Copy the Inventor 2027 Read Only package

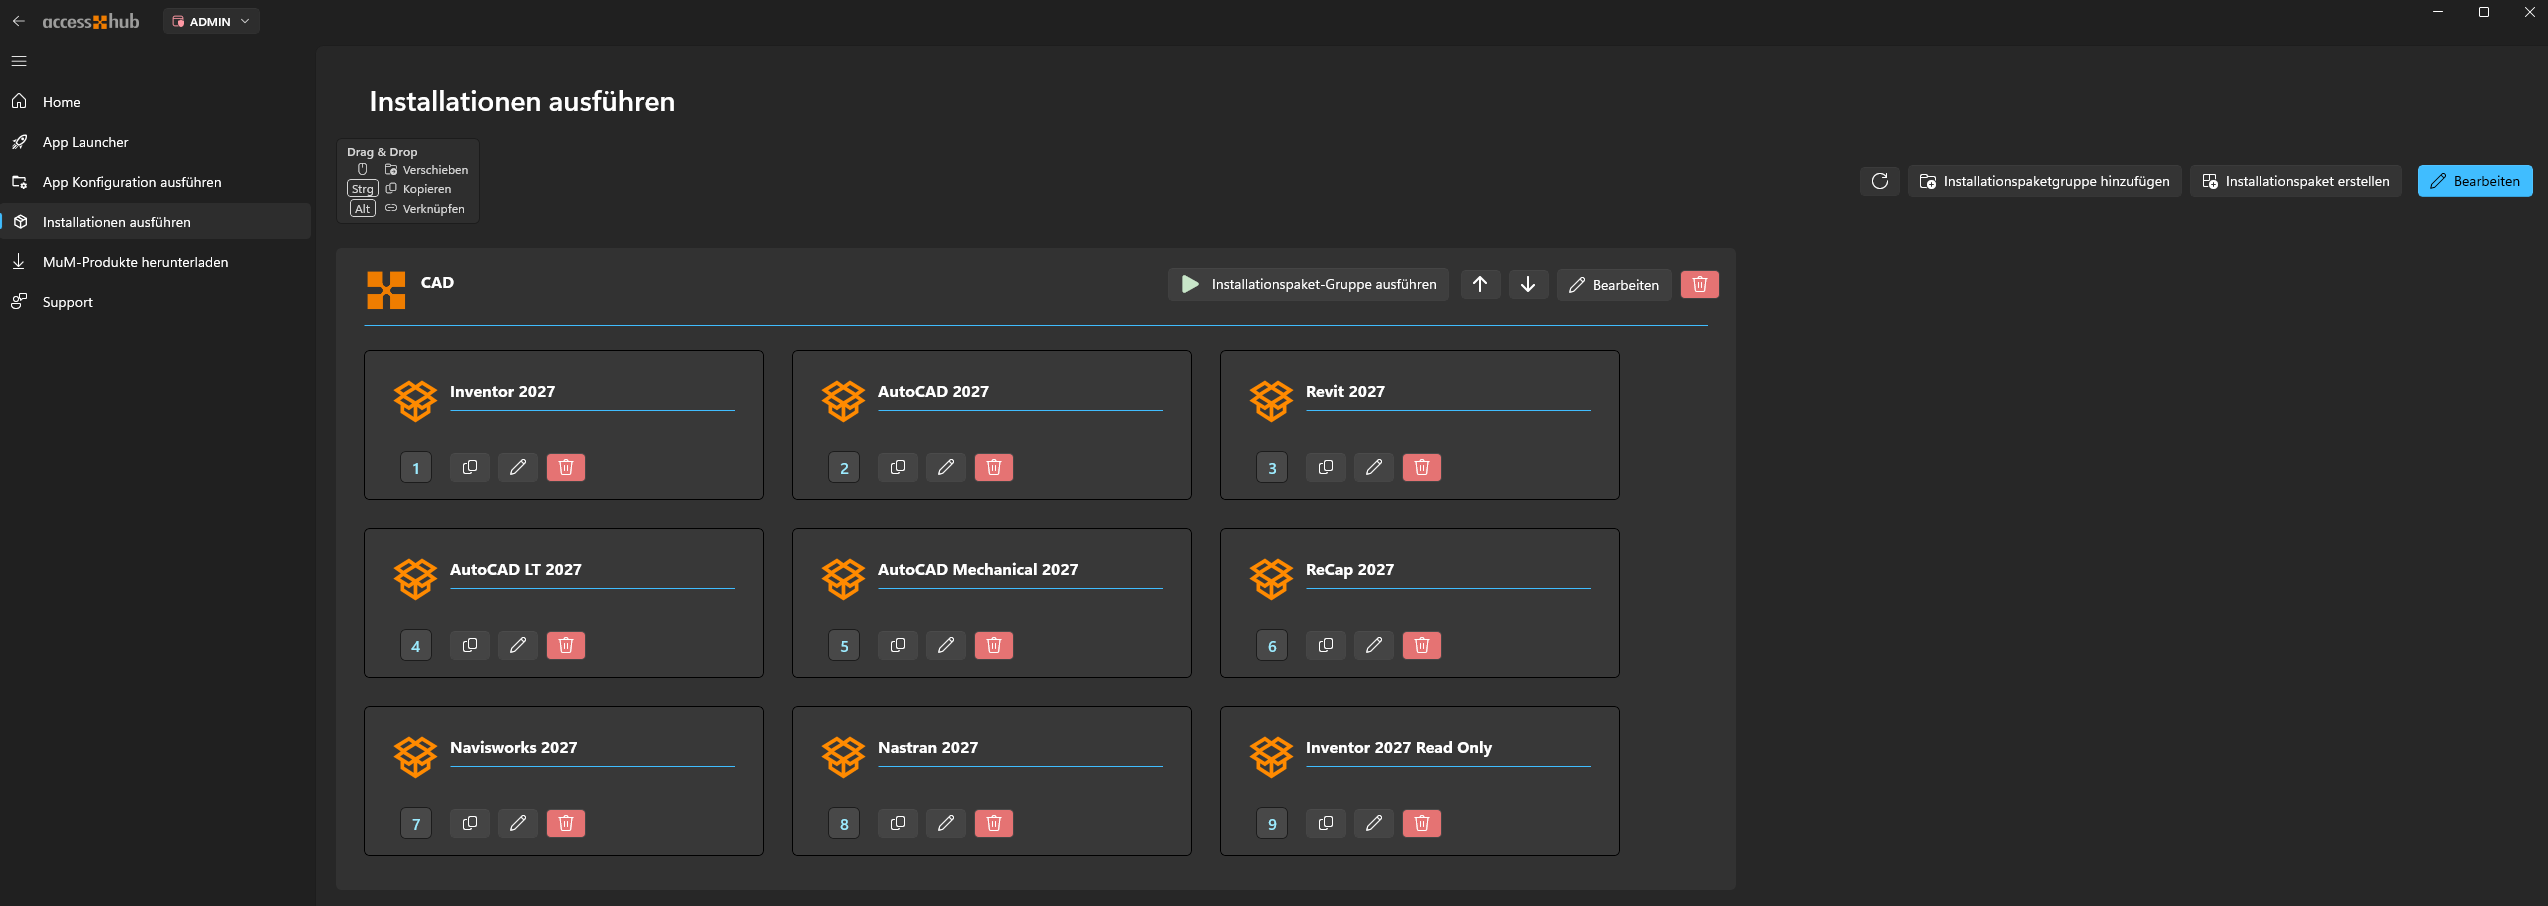click(1326, 824)
